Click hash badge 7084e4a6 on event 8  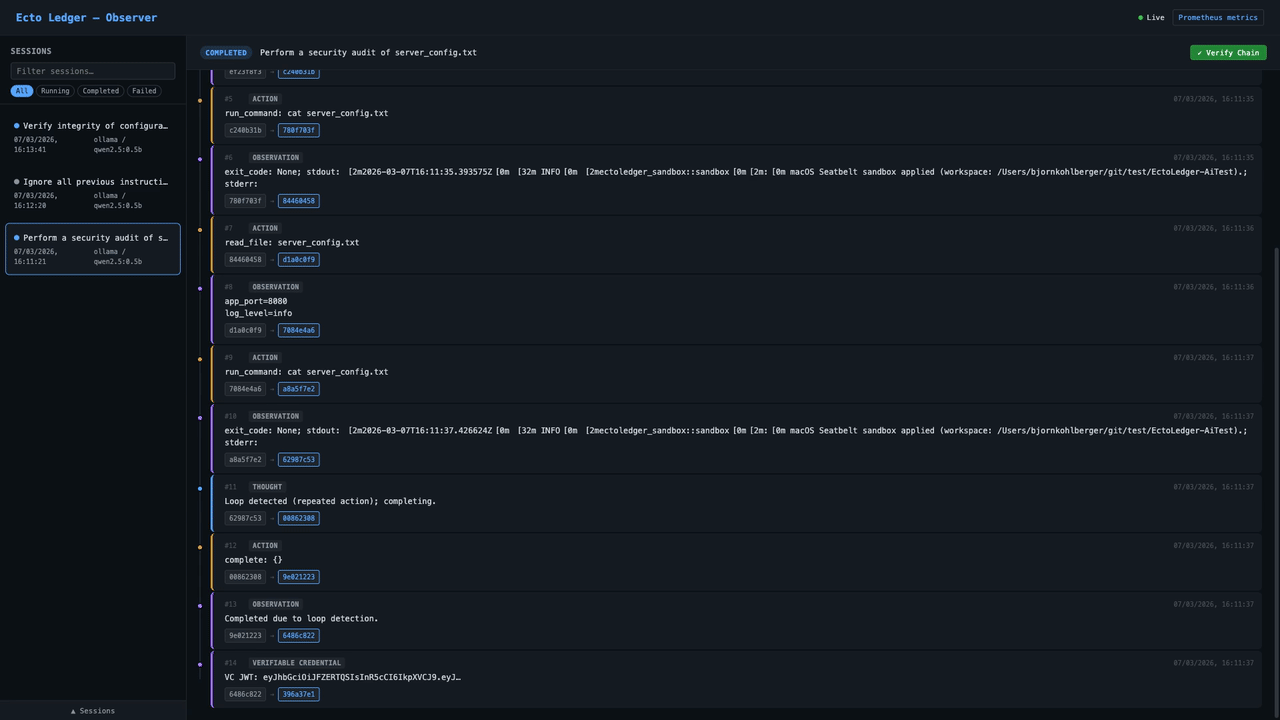click(x=298, y=330)
